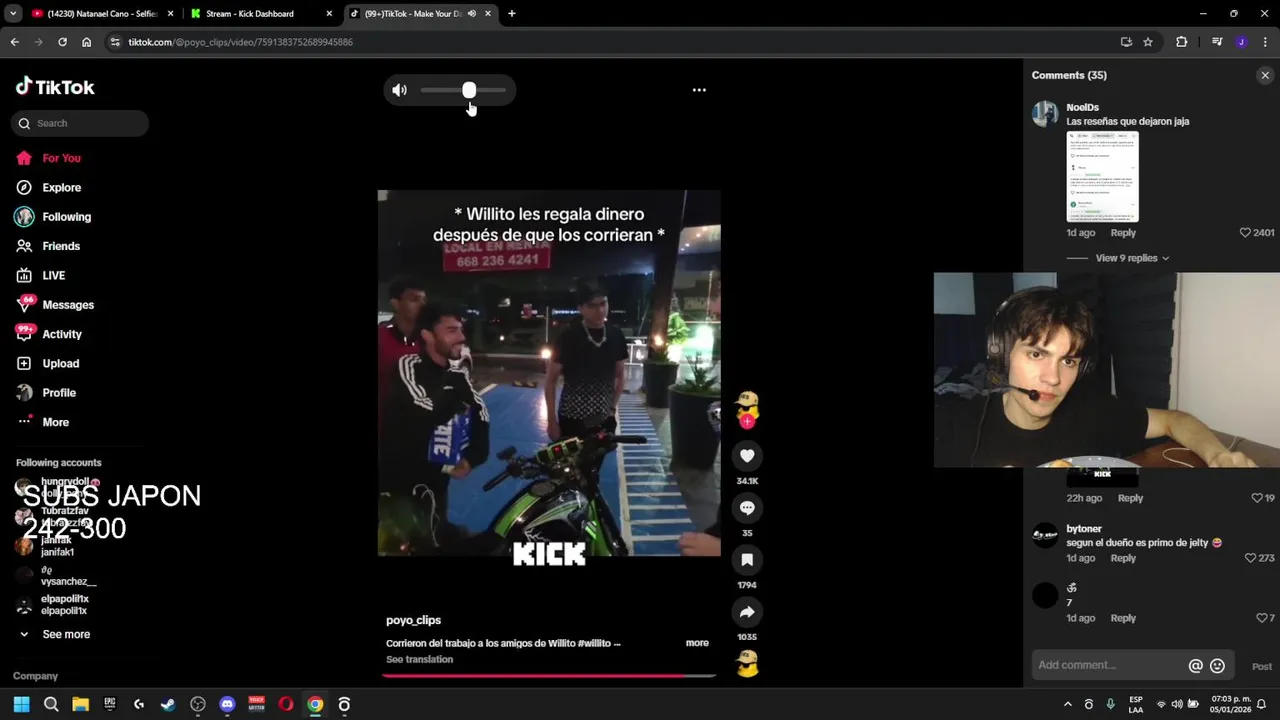Open the Chrome profile avatar

pos(1241,42)
